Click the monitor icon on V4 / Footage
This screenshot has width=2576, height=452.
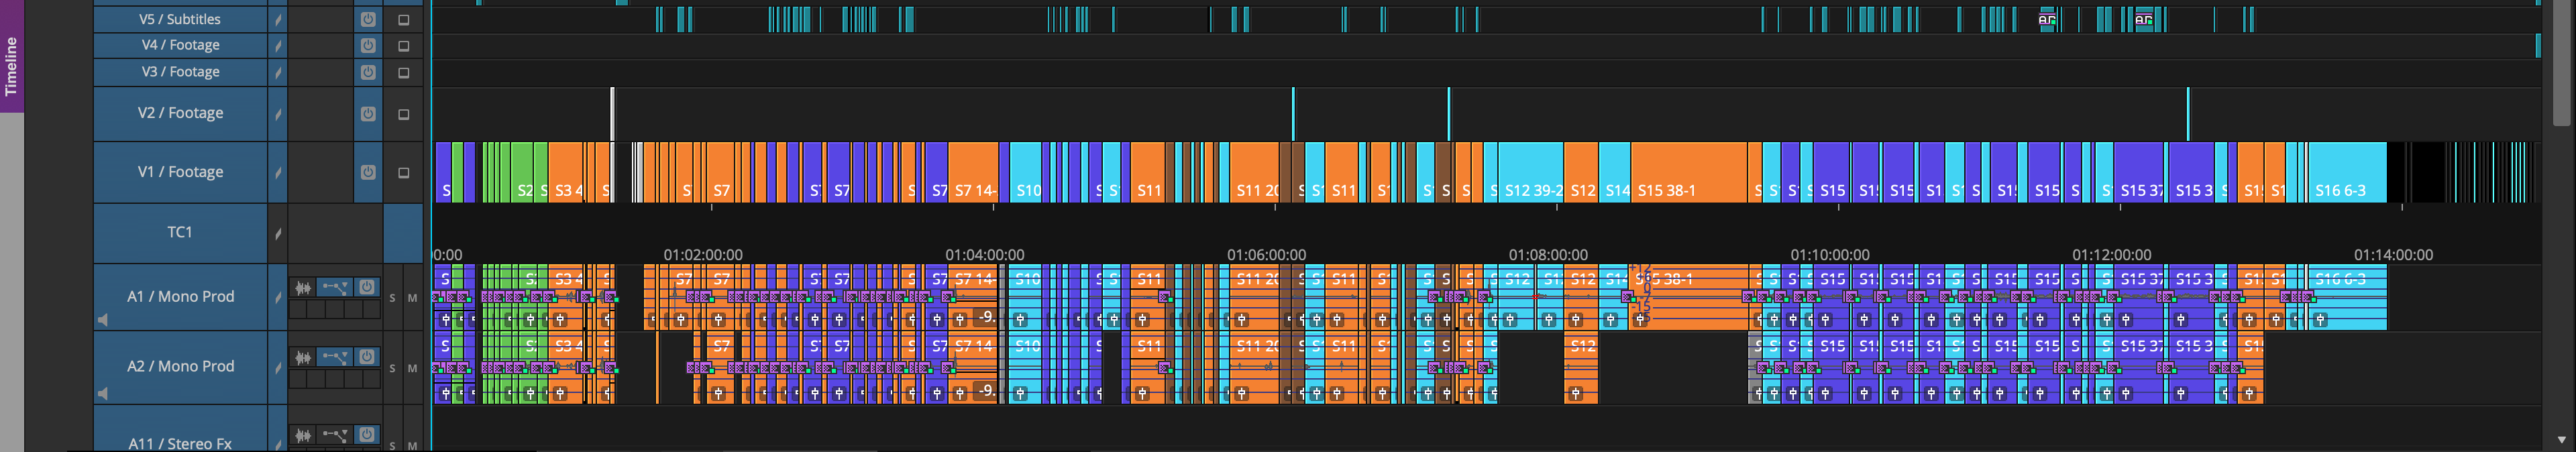(x=404, y=46)
